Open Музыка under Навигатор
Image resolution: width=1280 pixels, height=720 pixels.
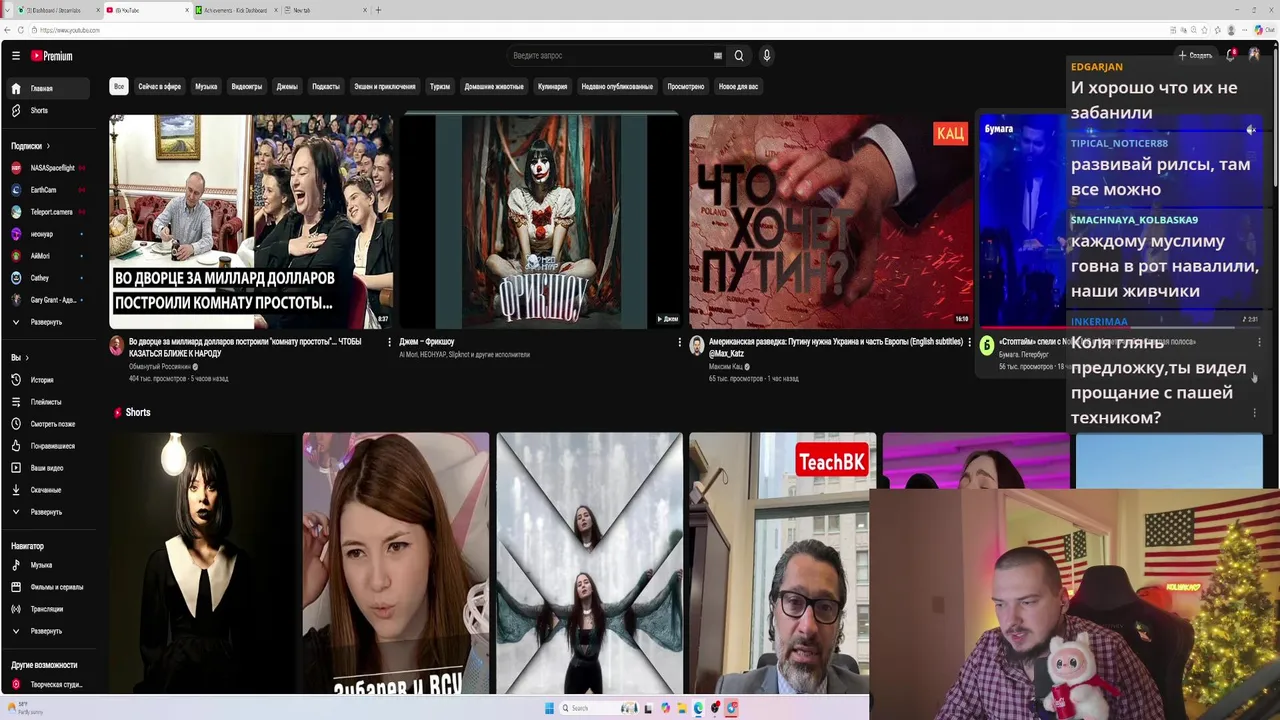[46, 565]
